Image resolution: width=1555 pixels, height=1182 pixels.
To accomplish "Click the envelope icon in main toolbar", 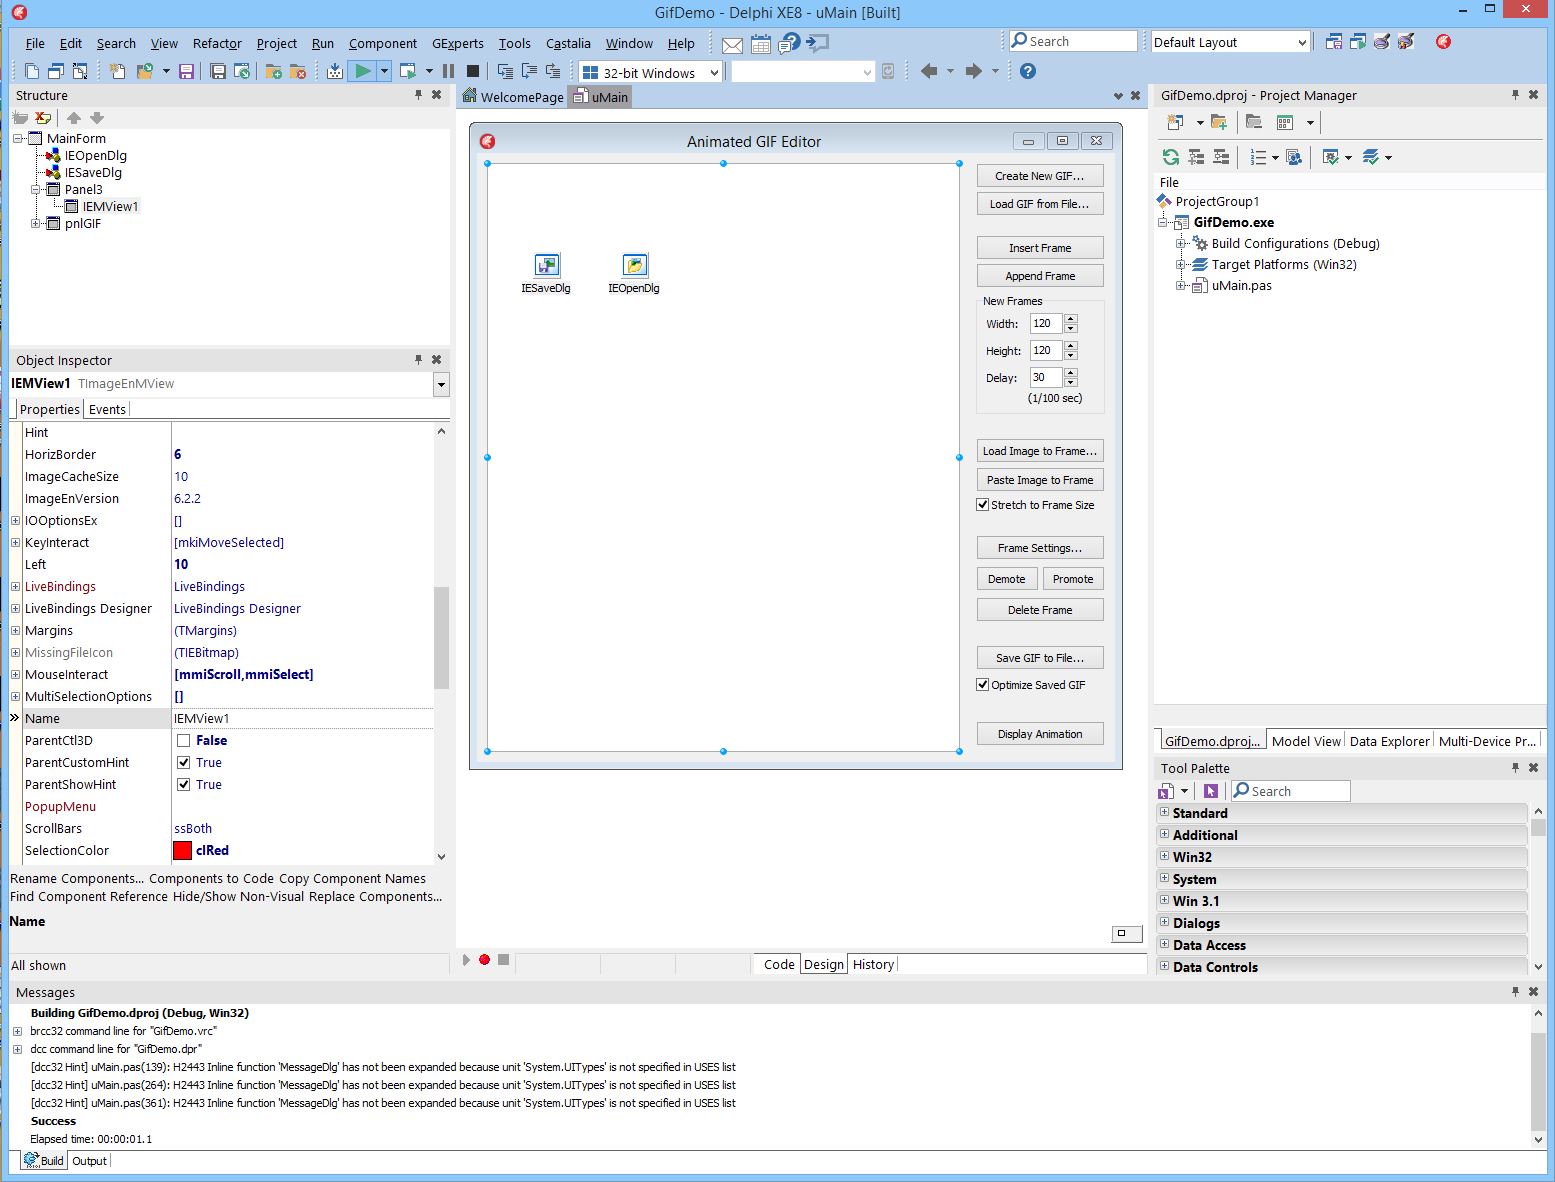I will tap(732, 44).
